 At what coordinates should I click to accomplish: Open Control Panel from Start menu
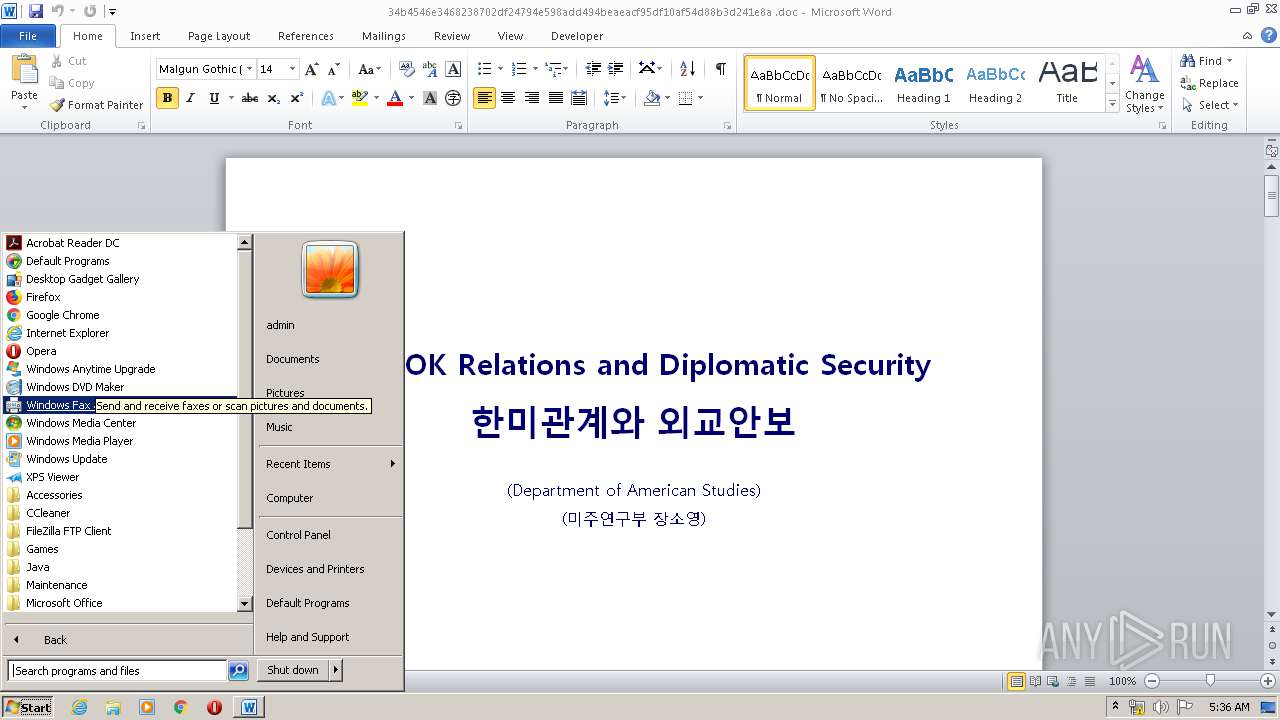pos(330,535)
